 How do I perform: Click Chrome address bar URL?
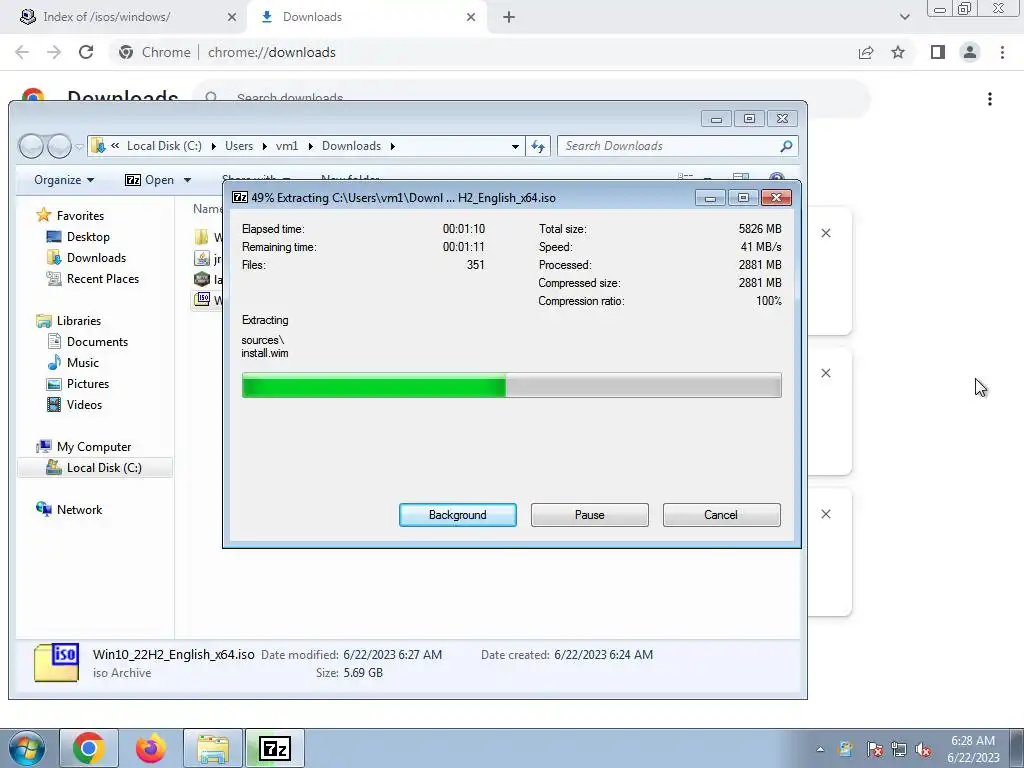272,52
